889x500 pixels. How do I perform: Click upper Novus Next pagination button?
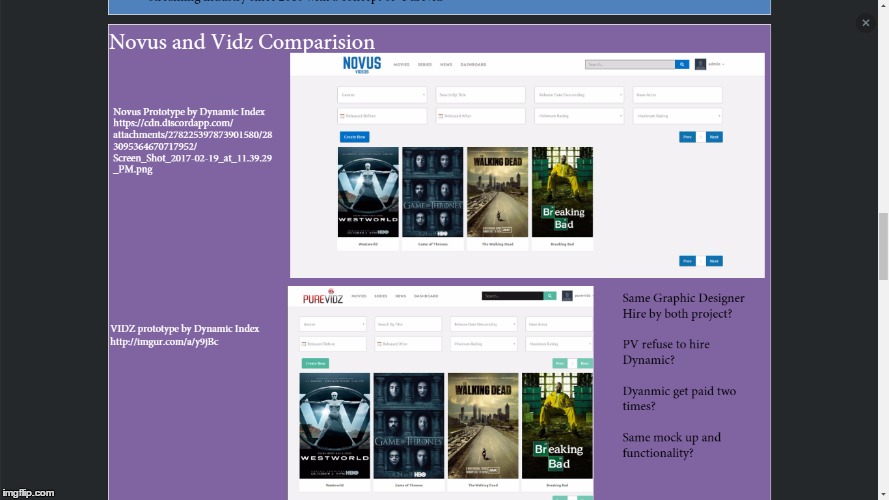(714, 137)
